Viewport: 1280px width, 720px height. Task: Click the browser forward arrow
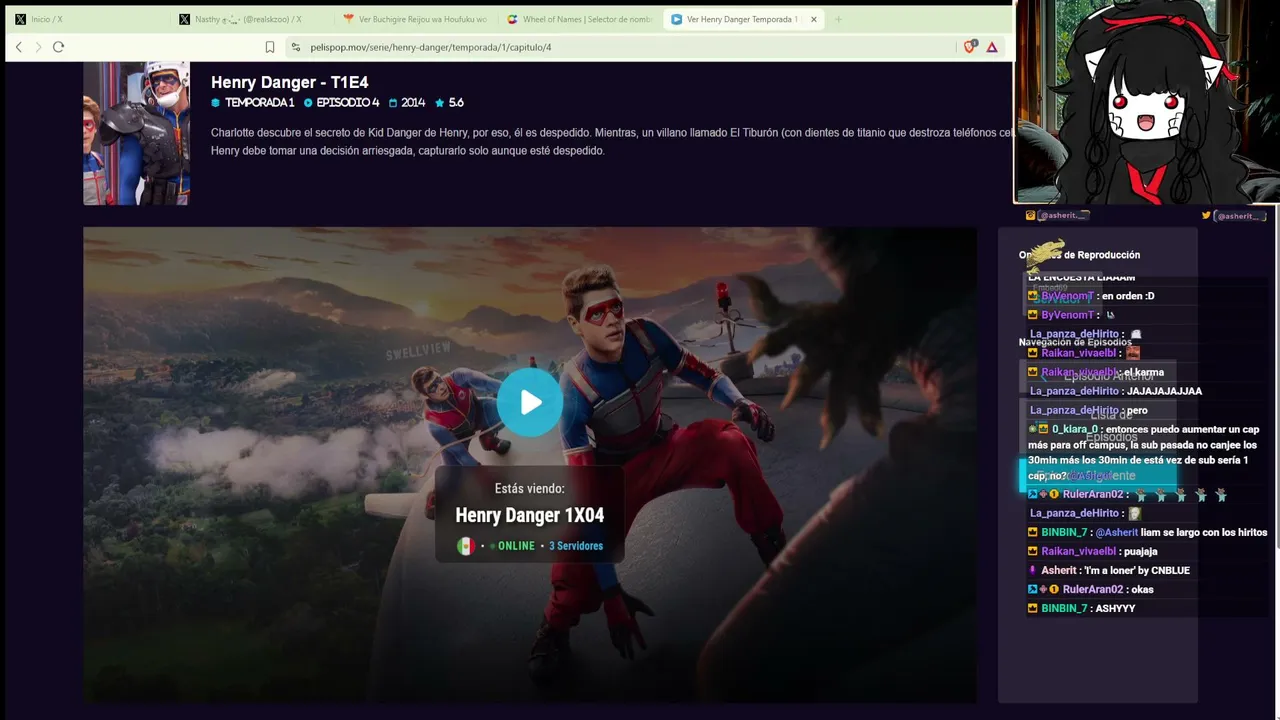tap(38, 47)
